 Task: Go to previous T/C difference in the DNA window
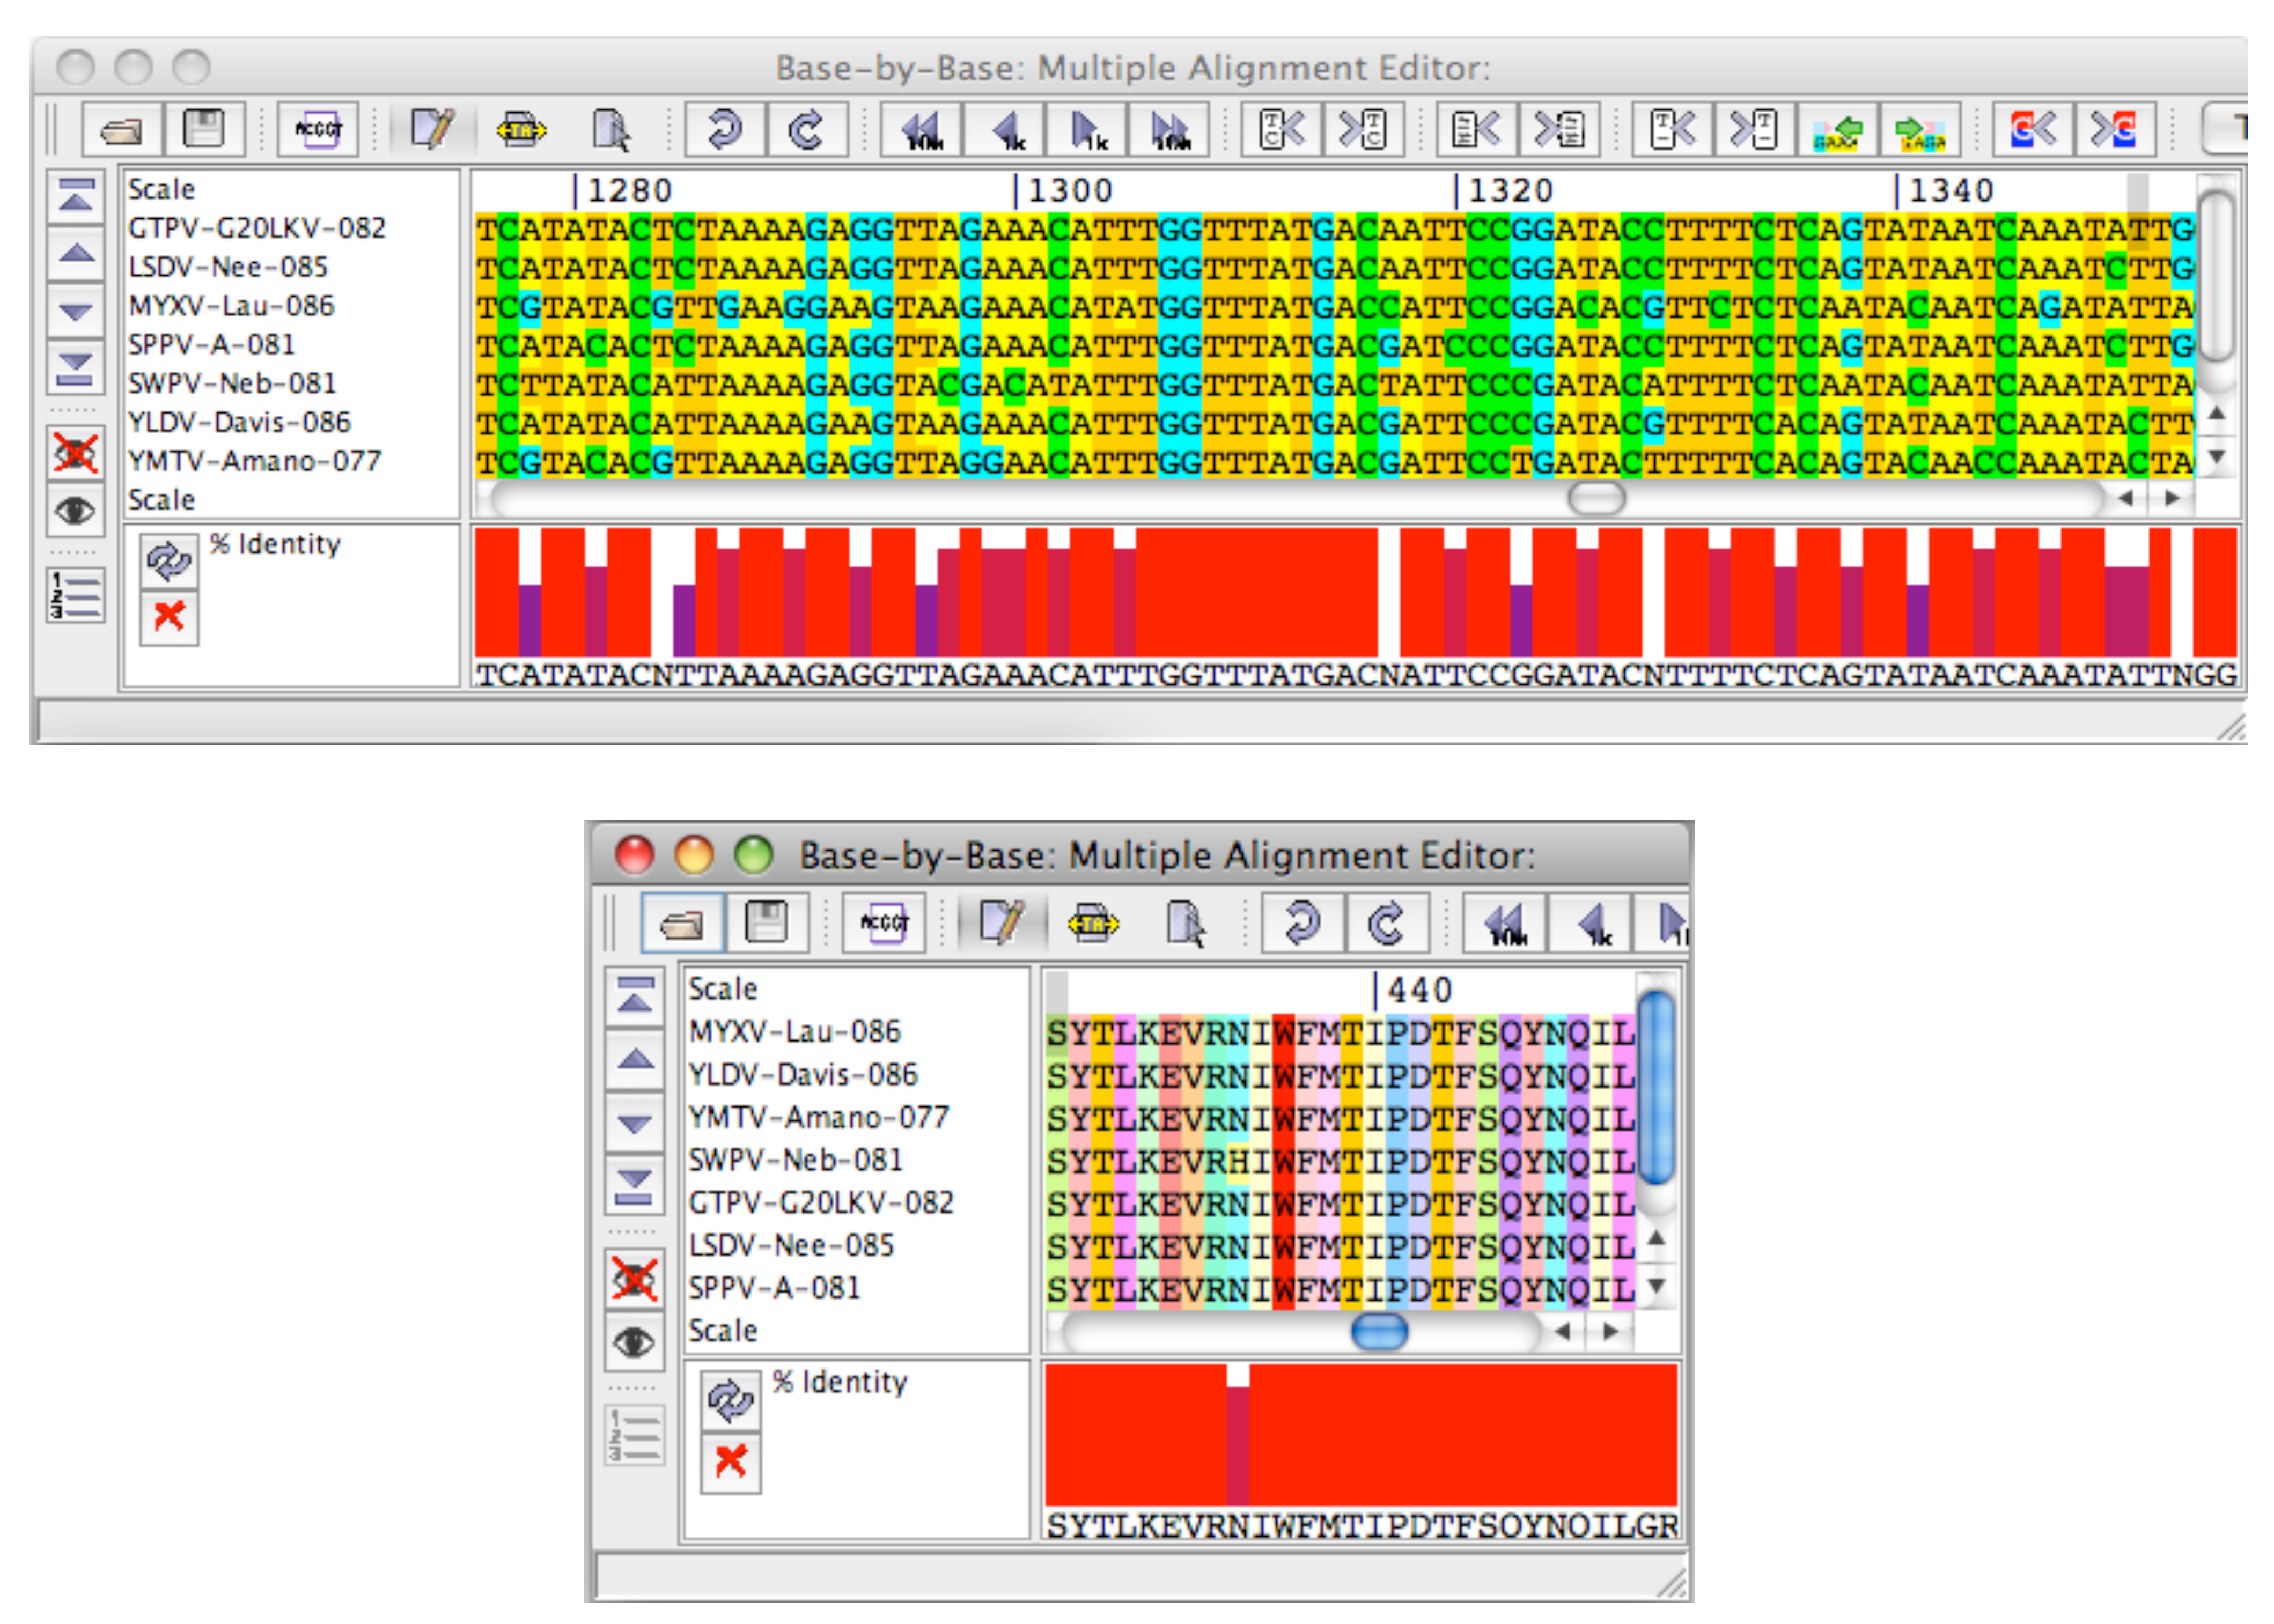click(1281, 130)
